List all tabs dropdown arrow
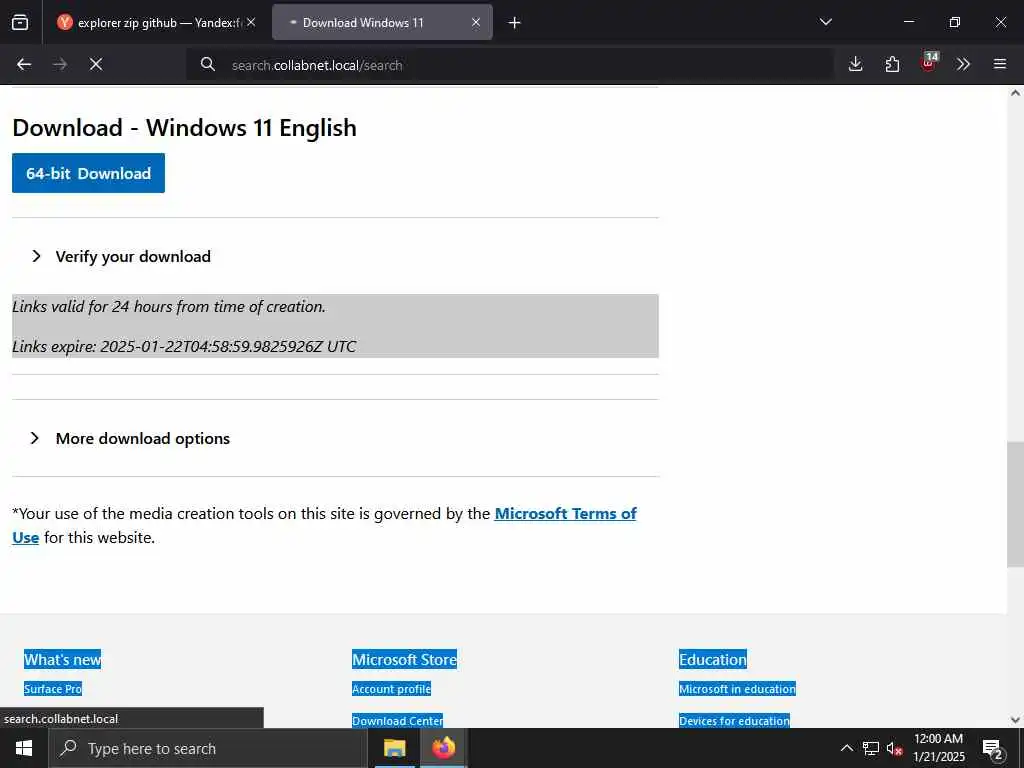Screen dimensions: 1024x768 (825, 22)
